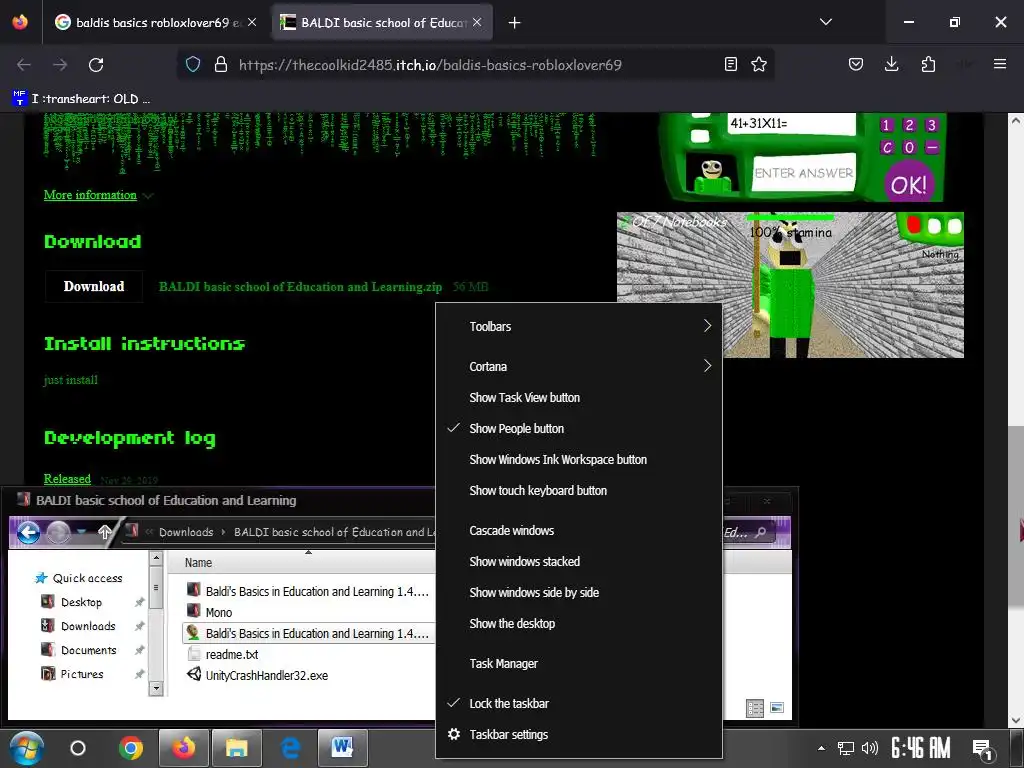Viewport: 1024px width, 768px height.
Task: Open the Firefox downloads arrow icon
Action: 891,64
